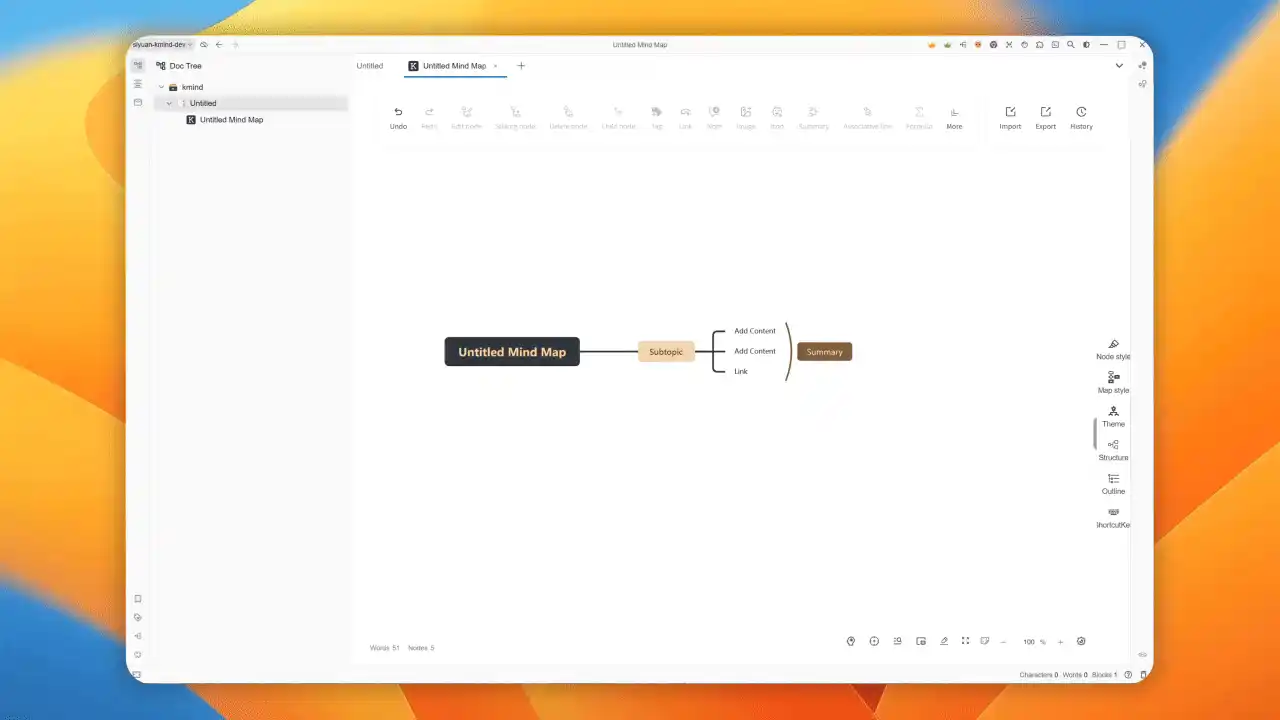Click the Import button
This screenshot has width=1280, height=720.
point(1010,117)
